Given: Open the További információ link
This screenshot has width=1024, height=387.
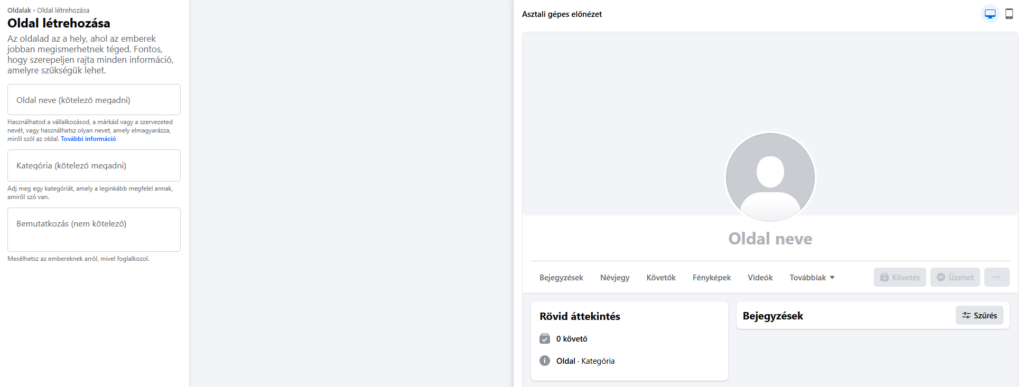Looking at the screenshot, I should tap(88, 139).
